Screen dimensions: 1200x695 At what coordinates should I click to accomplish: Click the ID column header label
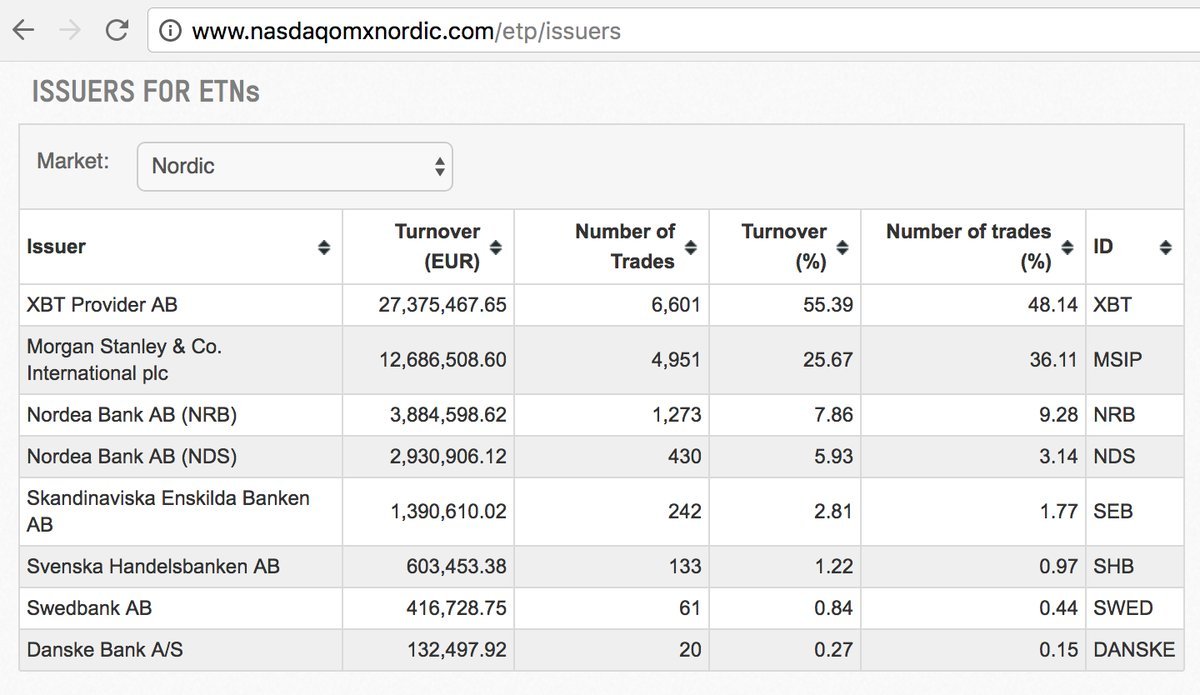tap(1103, 247)
